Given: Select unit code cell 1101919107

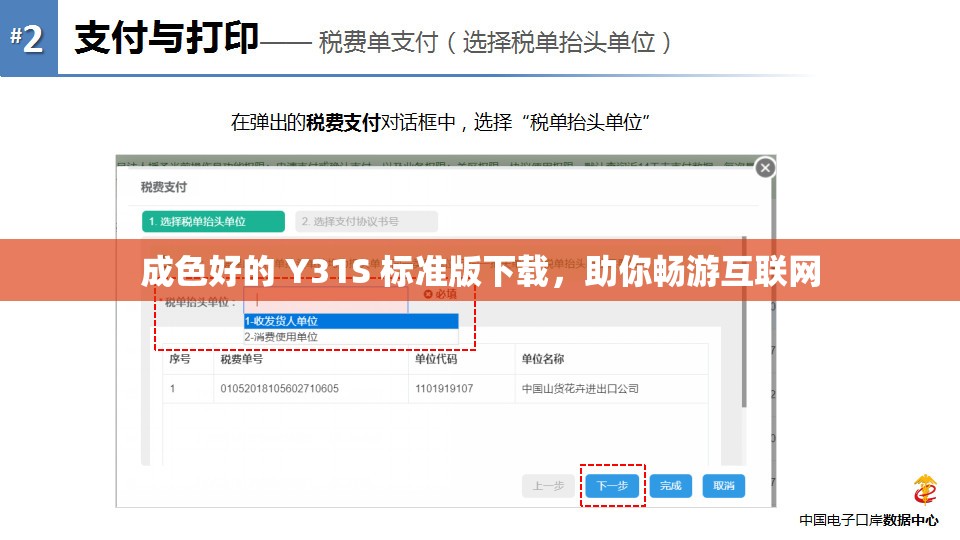Looking at the screenshot, I should pyautogui.click(x=444, y=388).
